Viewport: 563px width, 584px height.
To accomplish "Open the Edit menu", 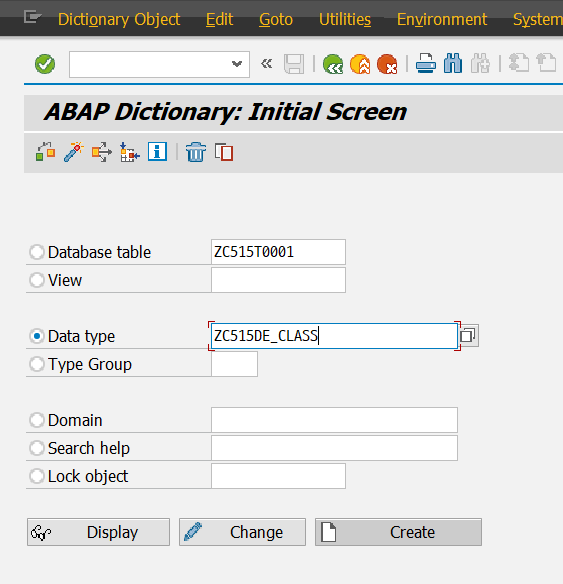I will pos(219,19).
